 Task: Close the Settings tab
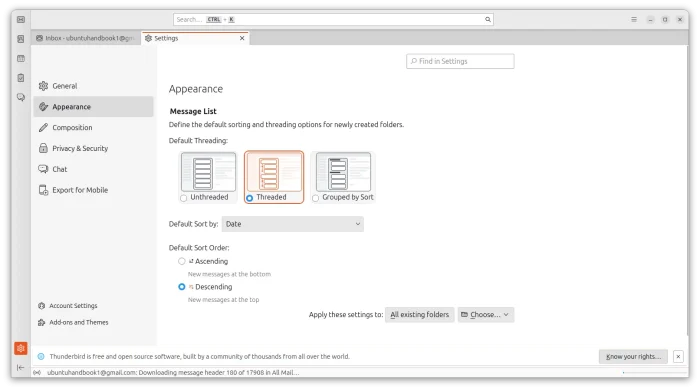242,38
